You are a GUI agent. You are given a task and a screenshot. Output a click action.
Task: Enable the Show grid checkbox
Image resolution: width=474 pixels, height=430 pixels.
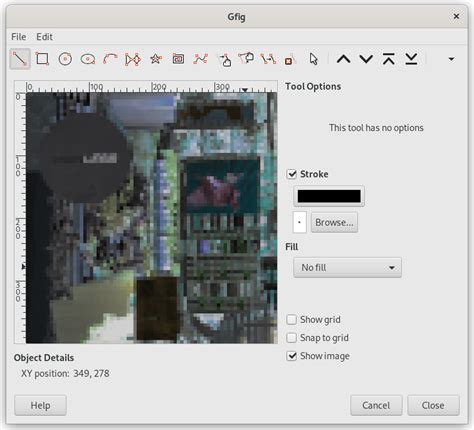click(292, 319)
